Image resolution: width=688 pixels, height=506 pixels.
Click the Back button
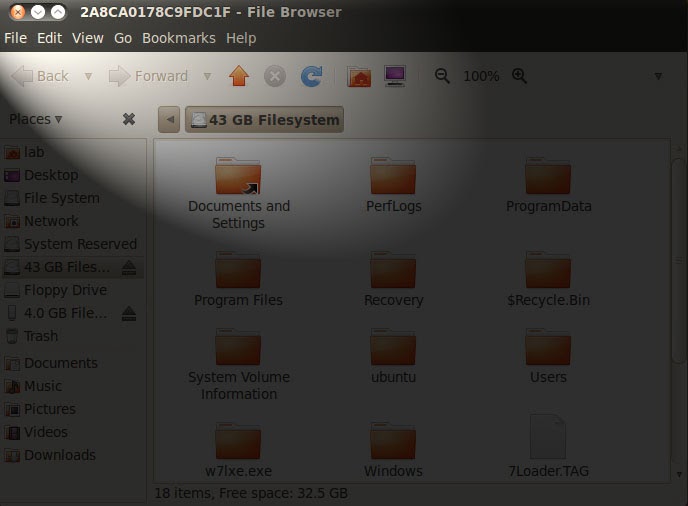(x=40, y=76)
